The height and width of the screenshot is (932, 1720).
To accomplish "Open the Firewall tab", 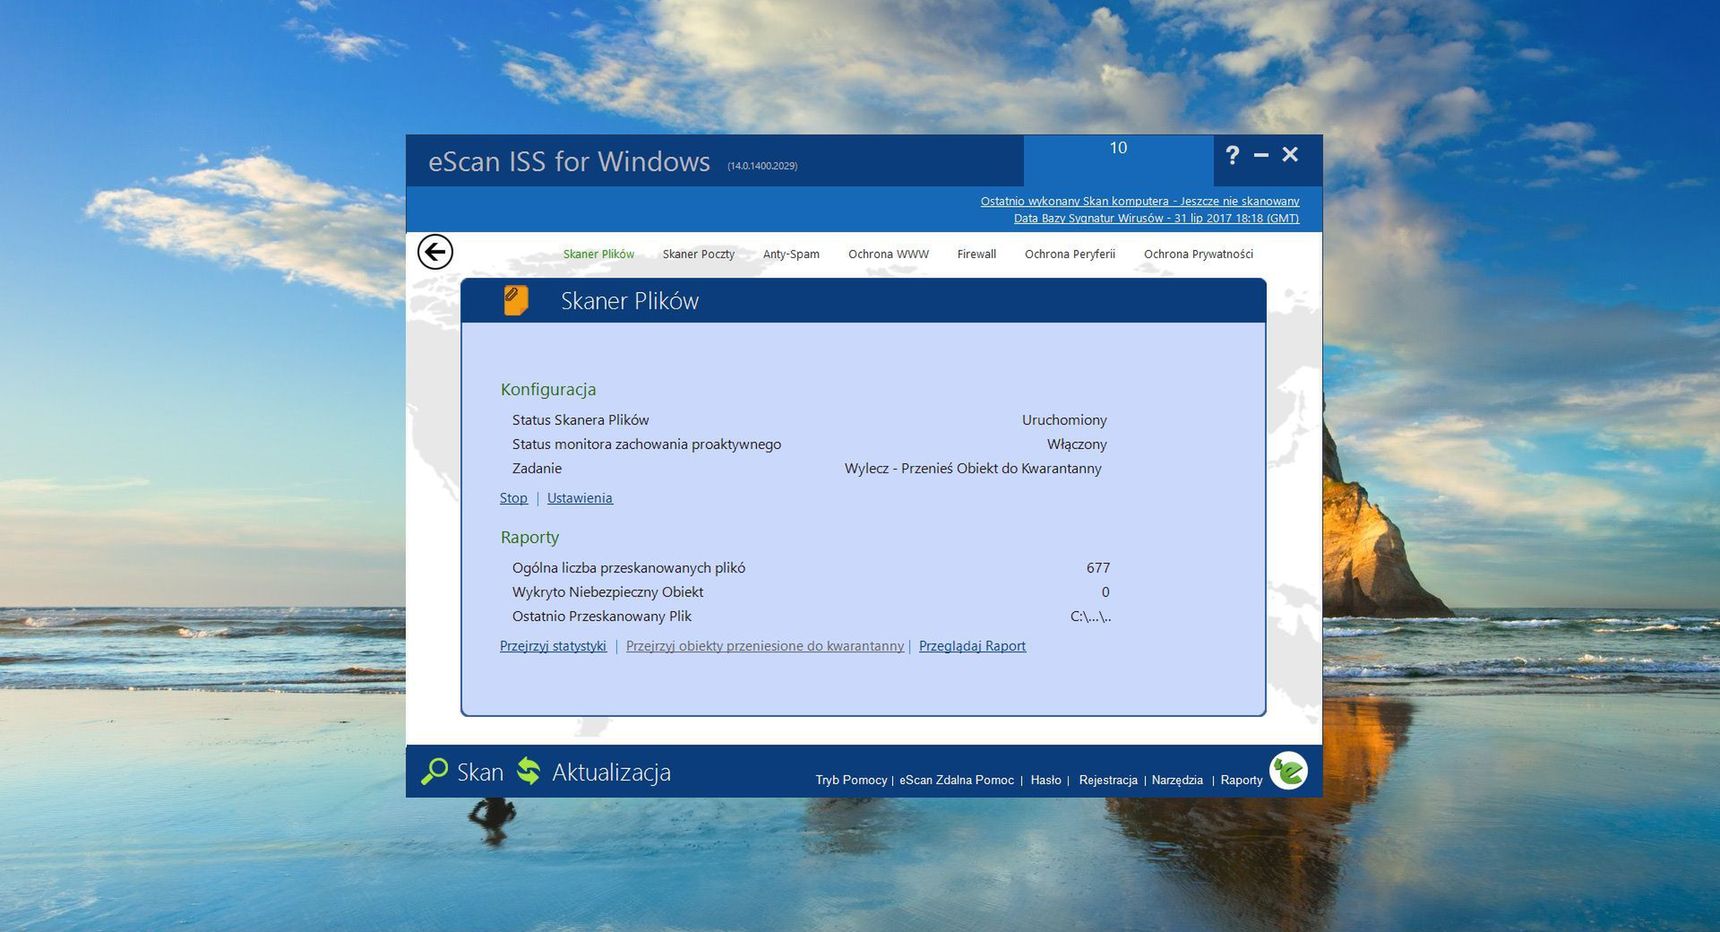I will [976, 254].
